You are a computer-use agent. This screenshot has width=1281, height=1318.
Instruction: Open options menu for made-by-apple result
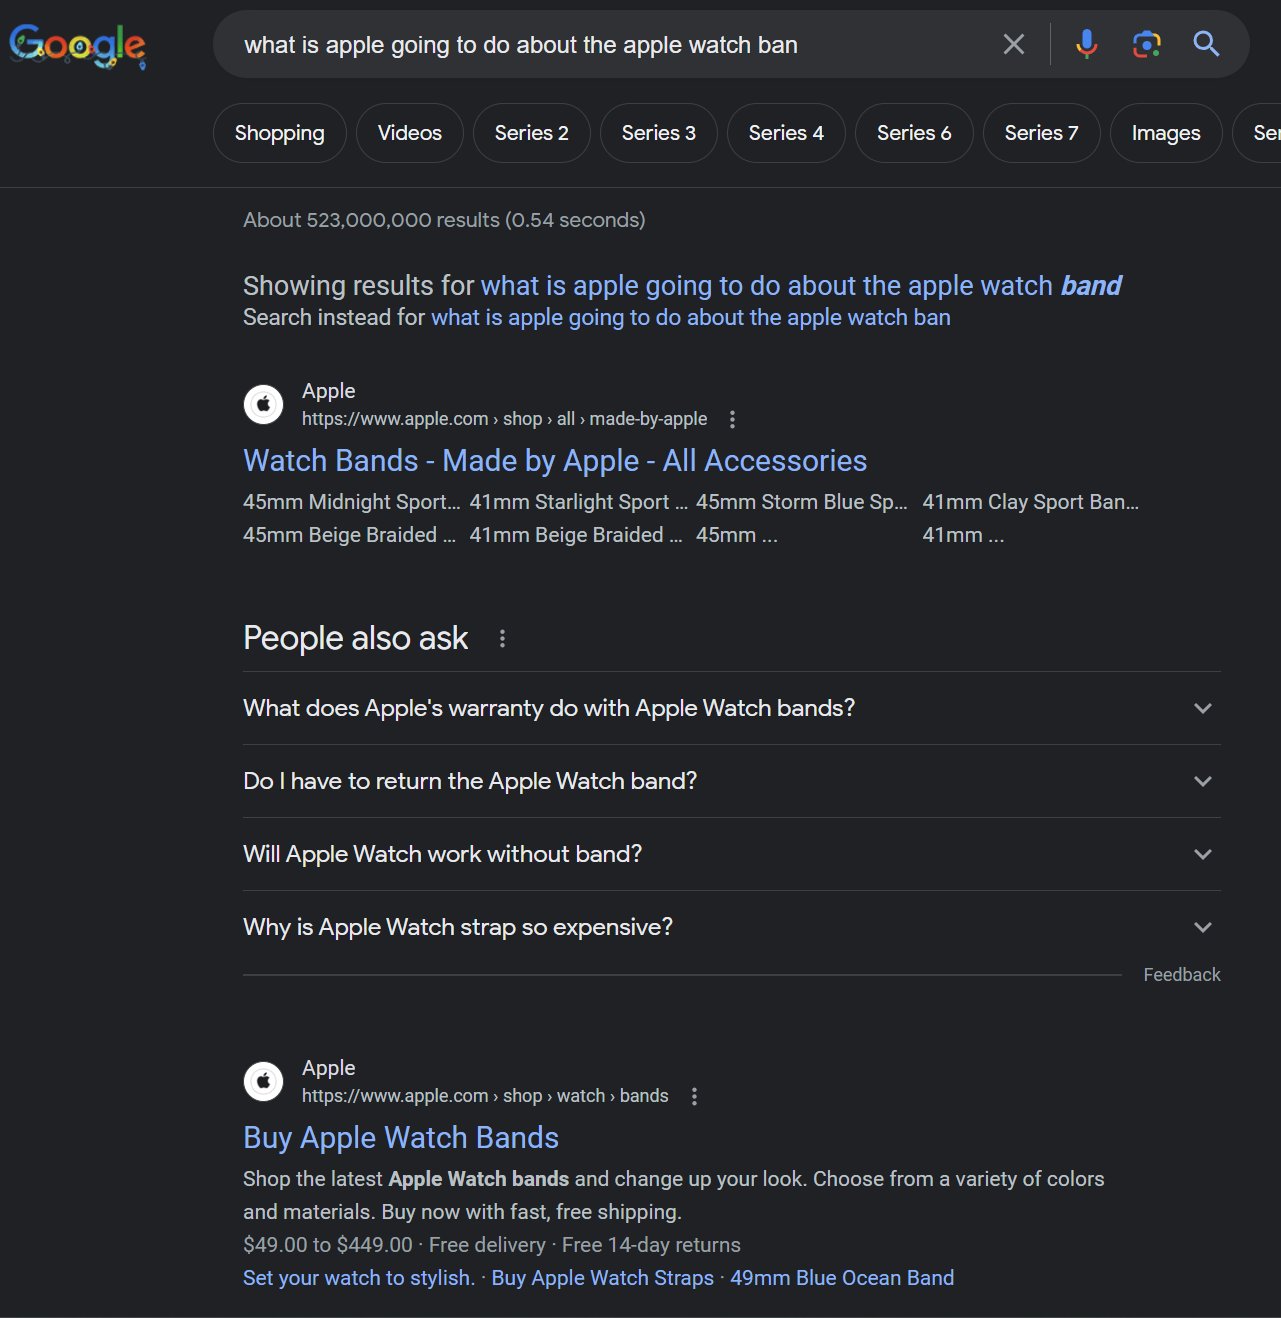tap(732, 419)
